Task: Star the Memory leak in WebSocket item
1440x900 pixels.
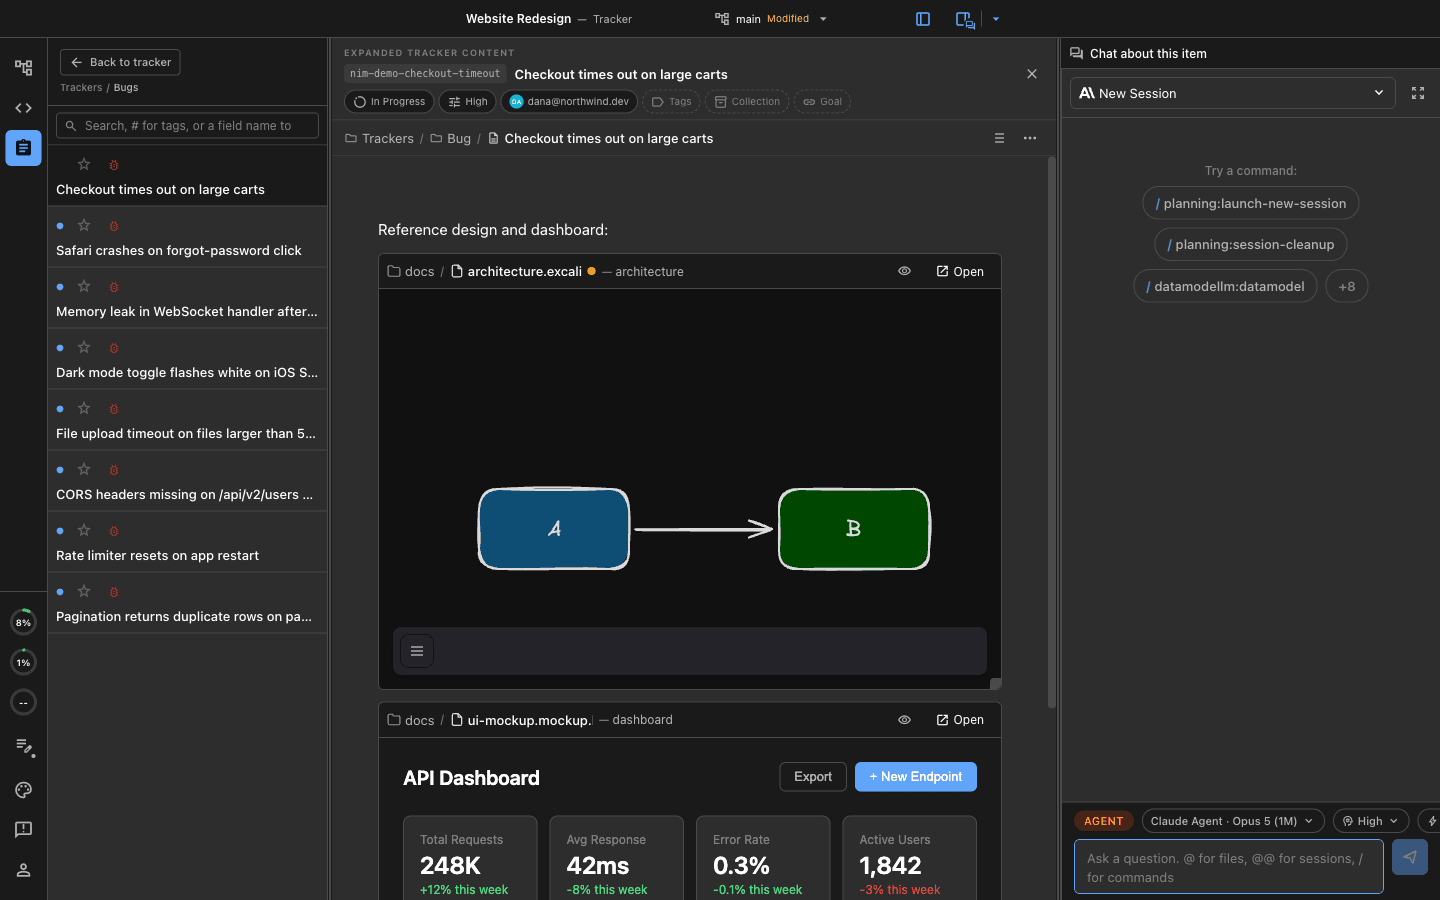Action: [x=84, y=286]
